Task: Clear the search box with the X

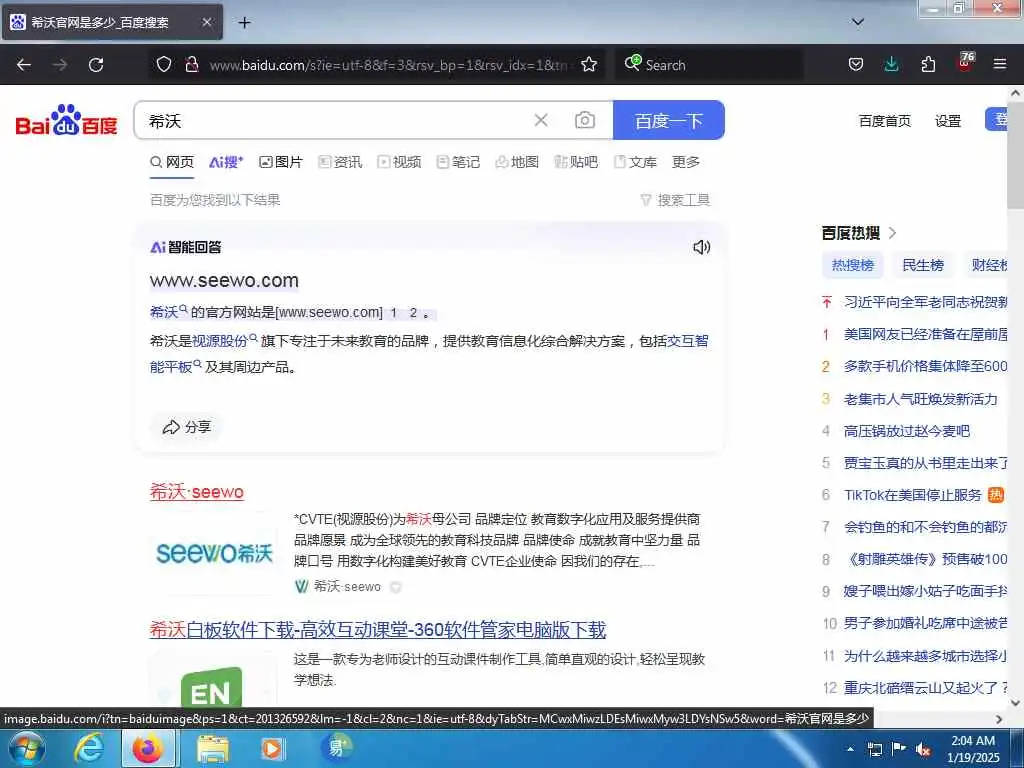Action: pyautogui.click(x=541, y=120)
